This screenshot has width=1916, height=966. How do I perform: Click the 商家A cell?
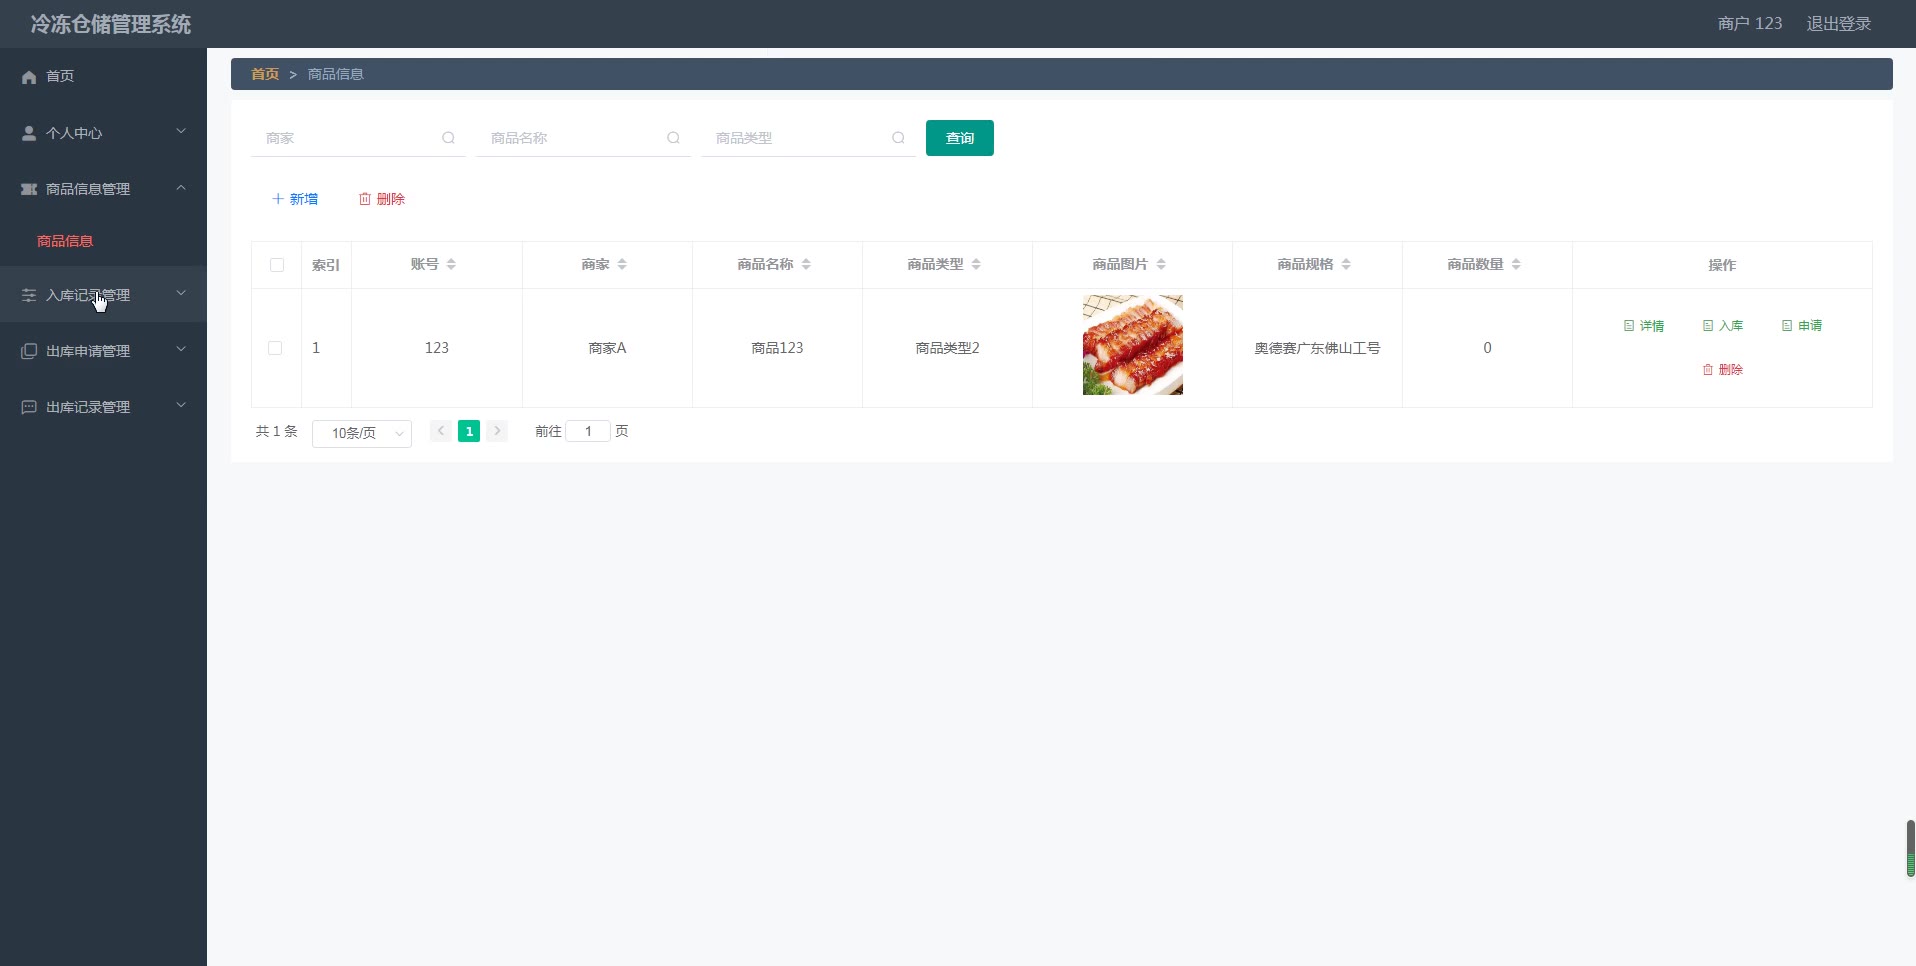pyautogui.click(x=607, y=348)
